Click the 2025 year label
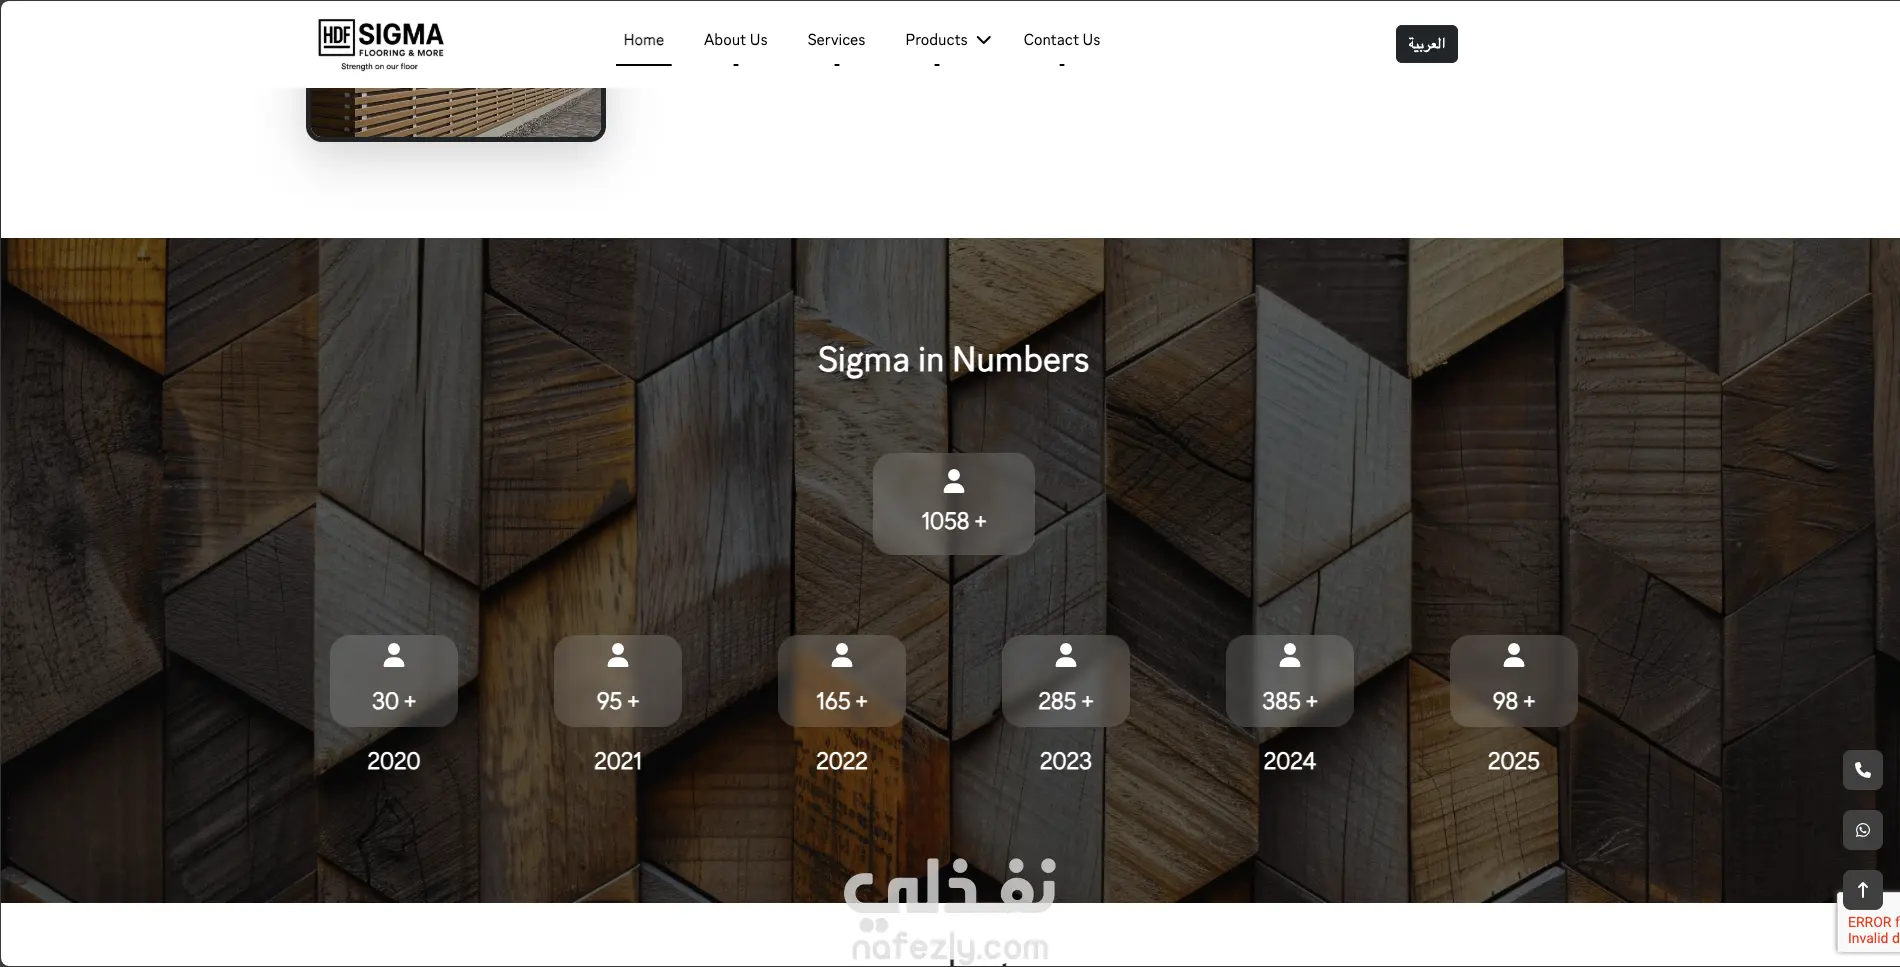Viewport: 1900px width, 967px height. pos(1514,761)
